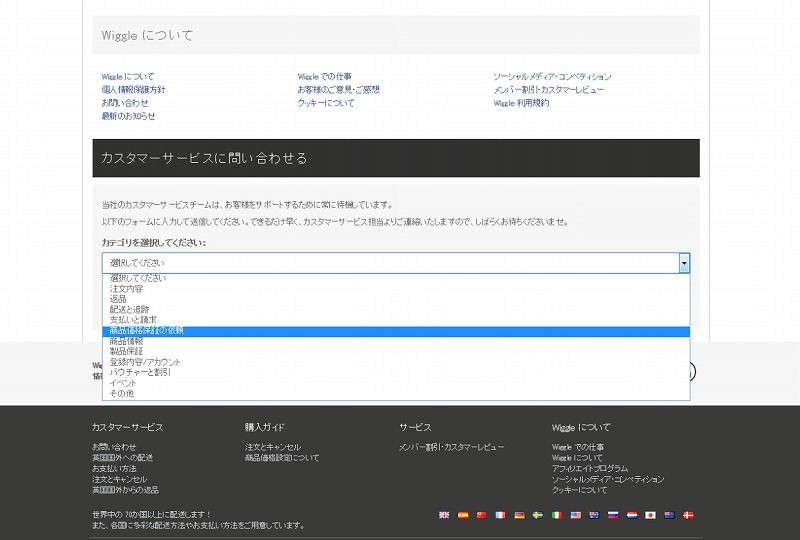Click the お問い合わせ link in dark footer

pos(114,447)
